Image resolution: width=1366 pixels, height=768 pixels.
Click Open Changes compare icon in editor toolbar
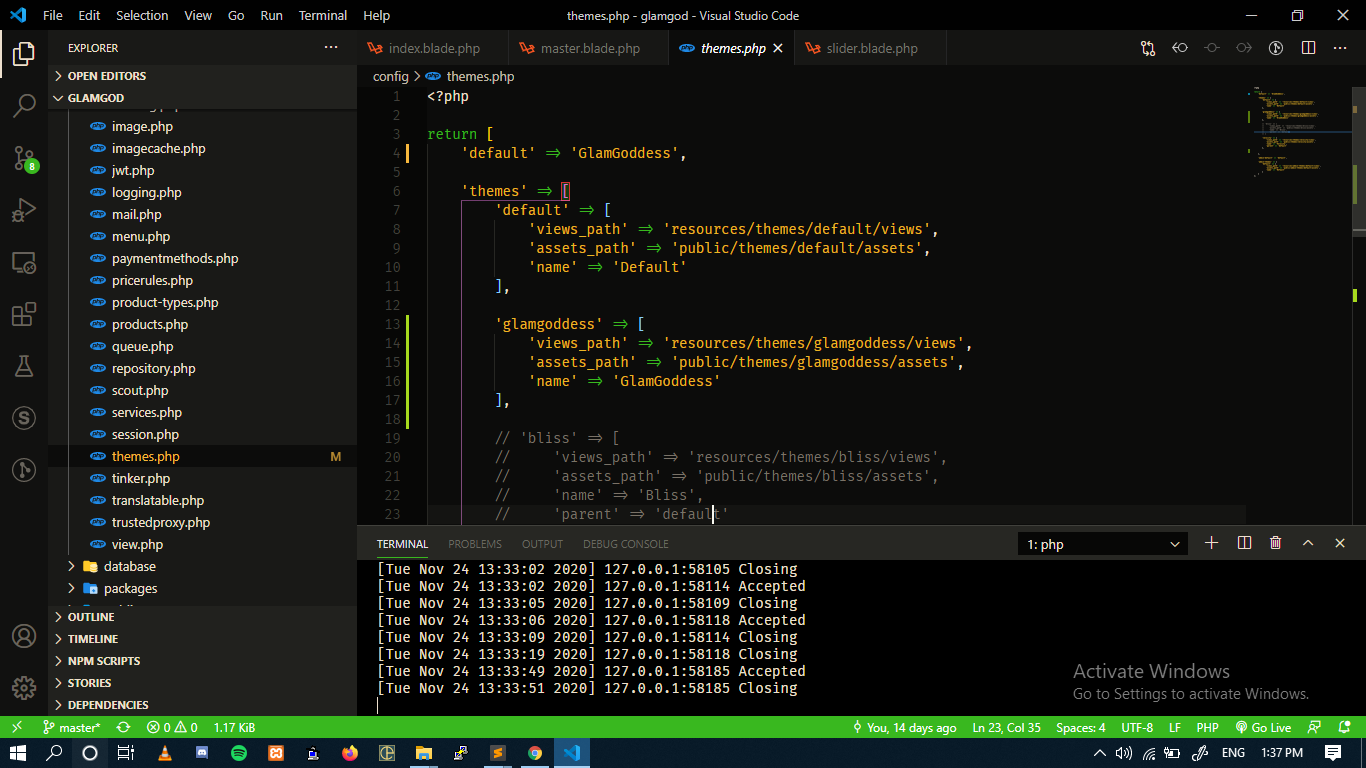point(1148,48)
